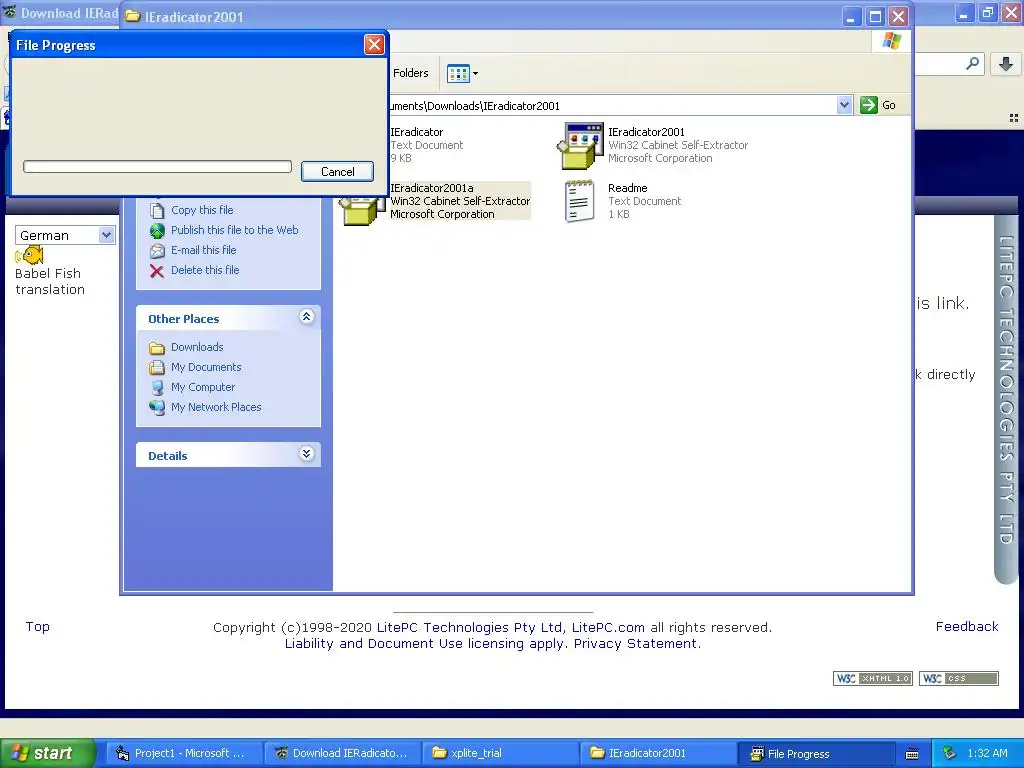Click Publish this file to the Web

234,230
